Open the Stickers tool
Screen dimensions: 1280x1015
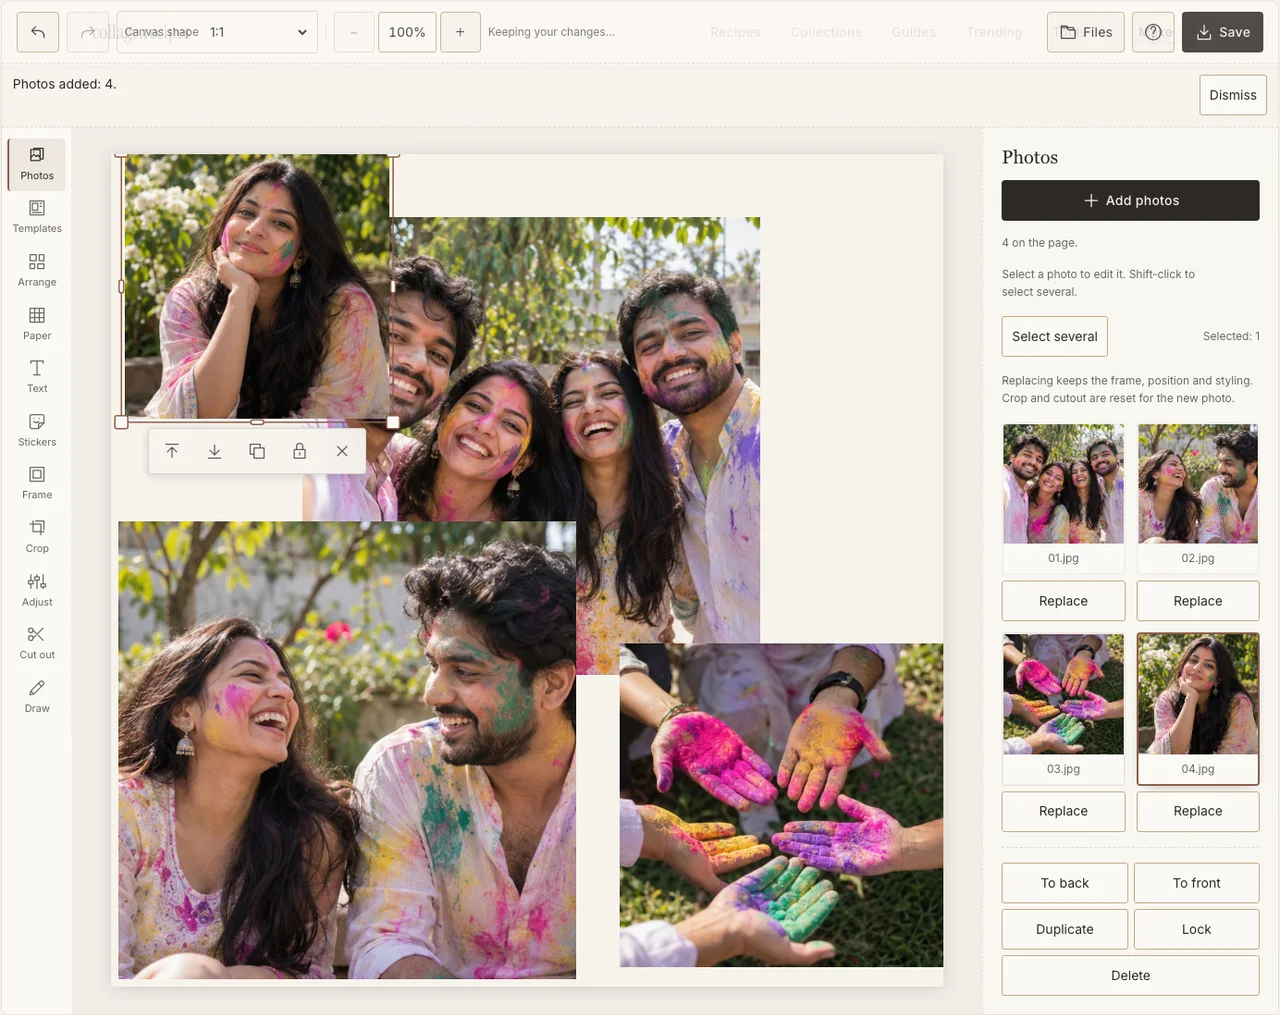coord(37,430)
